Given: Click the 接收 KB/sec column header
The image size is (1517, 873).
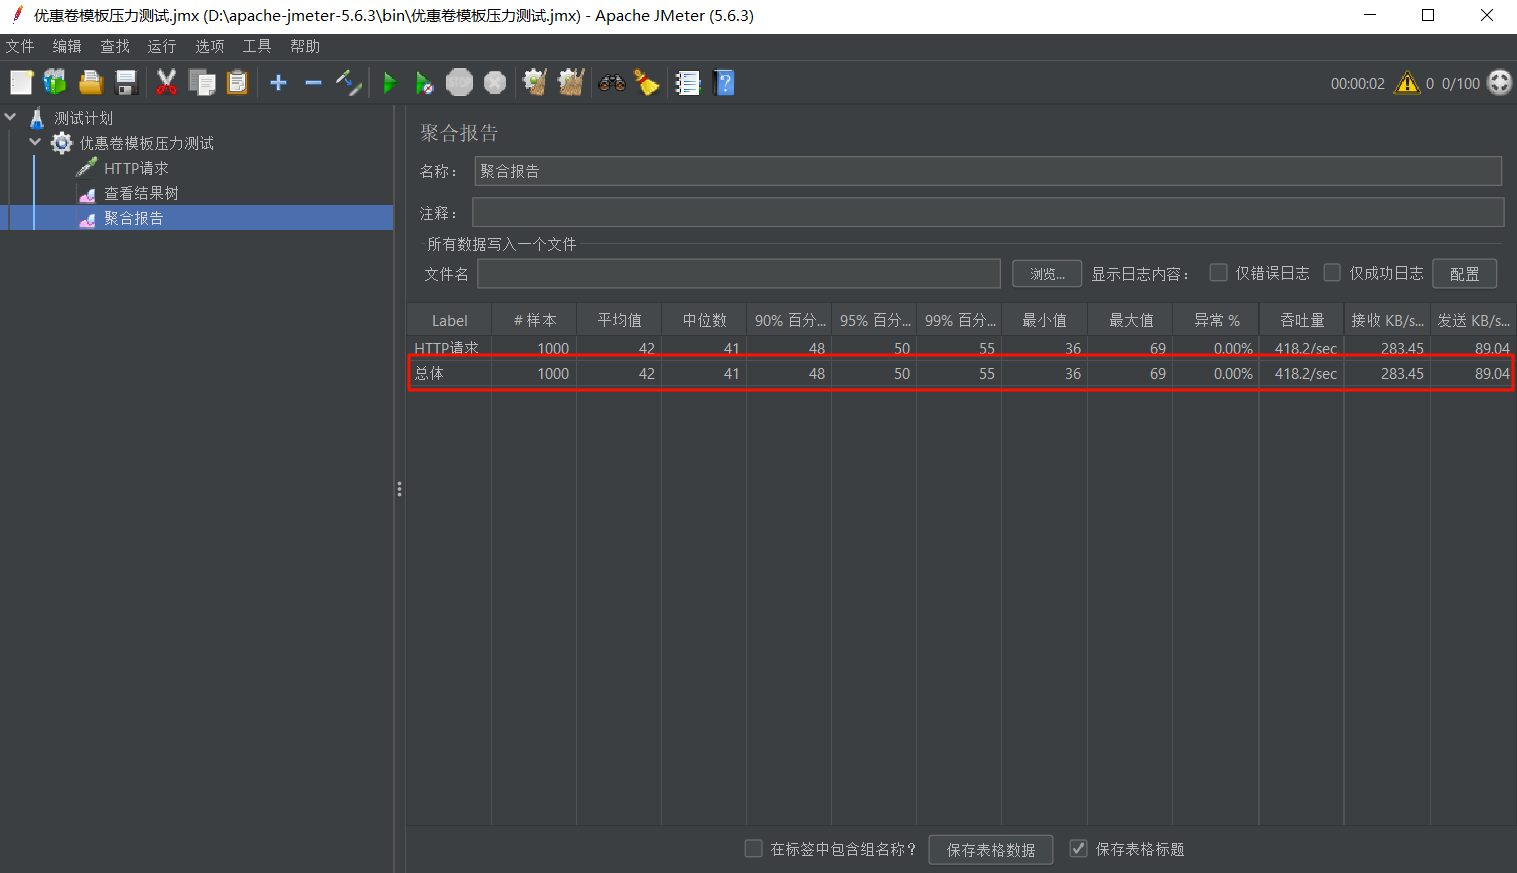Looking at the screenshot, I should tap(1387, 320).
